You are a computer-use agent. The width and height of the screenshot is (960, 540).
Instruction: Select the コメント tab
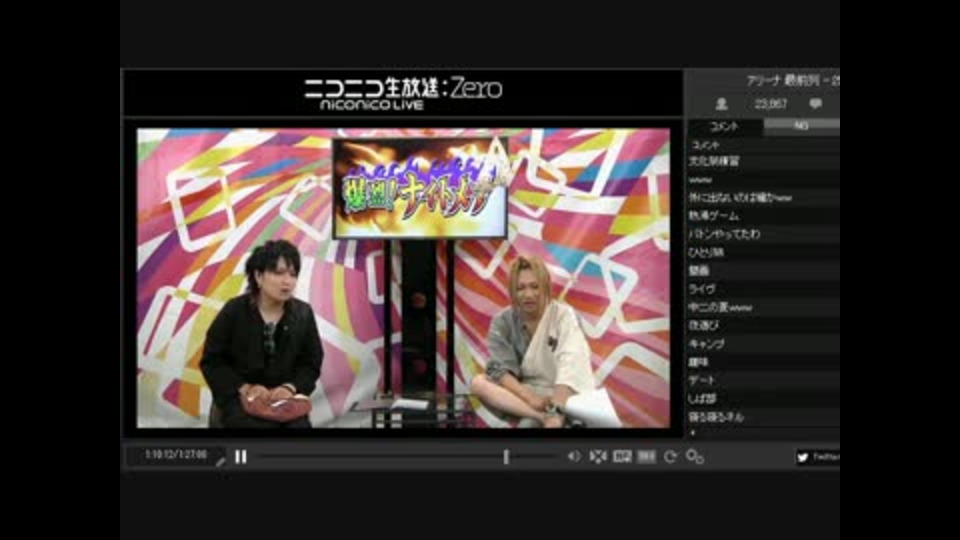click(x=725, y=126)
